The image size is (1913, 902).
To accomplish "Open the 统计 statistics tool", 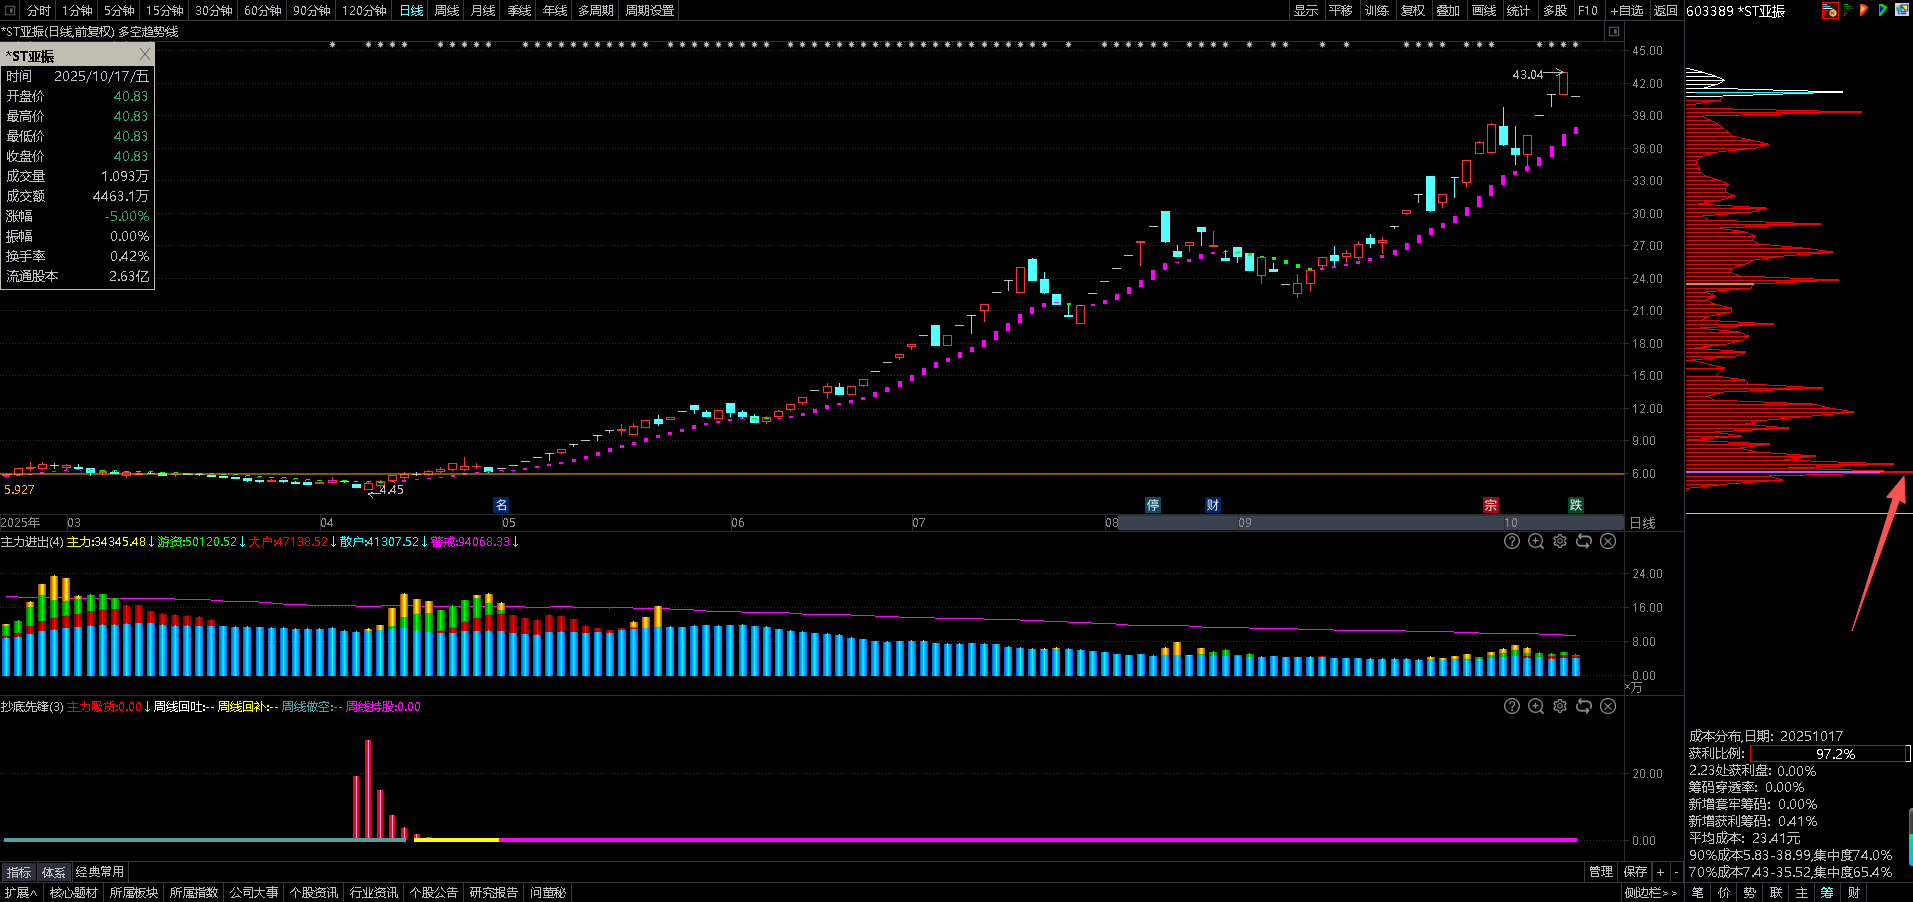I will pyautogui.click(x=1518, y=10).
